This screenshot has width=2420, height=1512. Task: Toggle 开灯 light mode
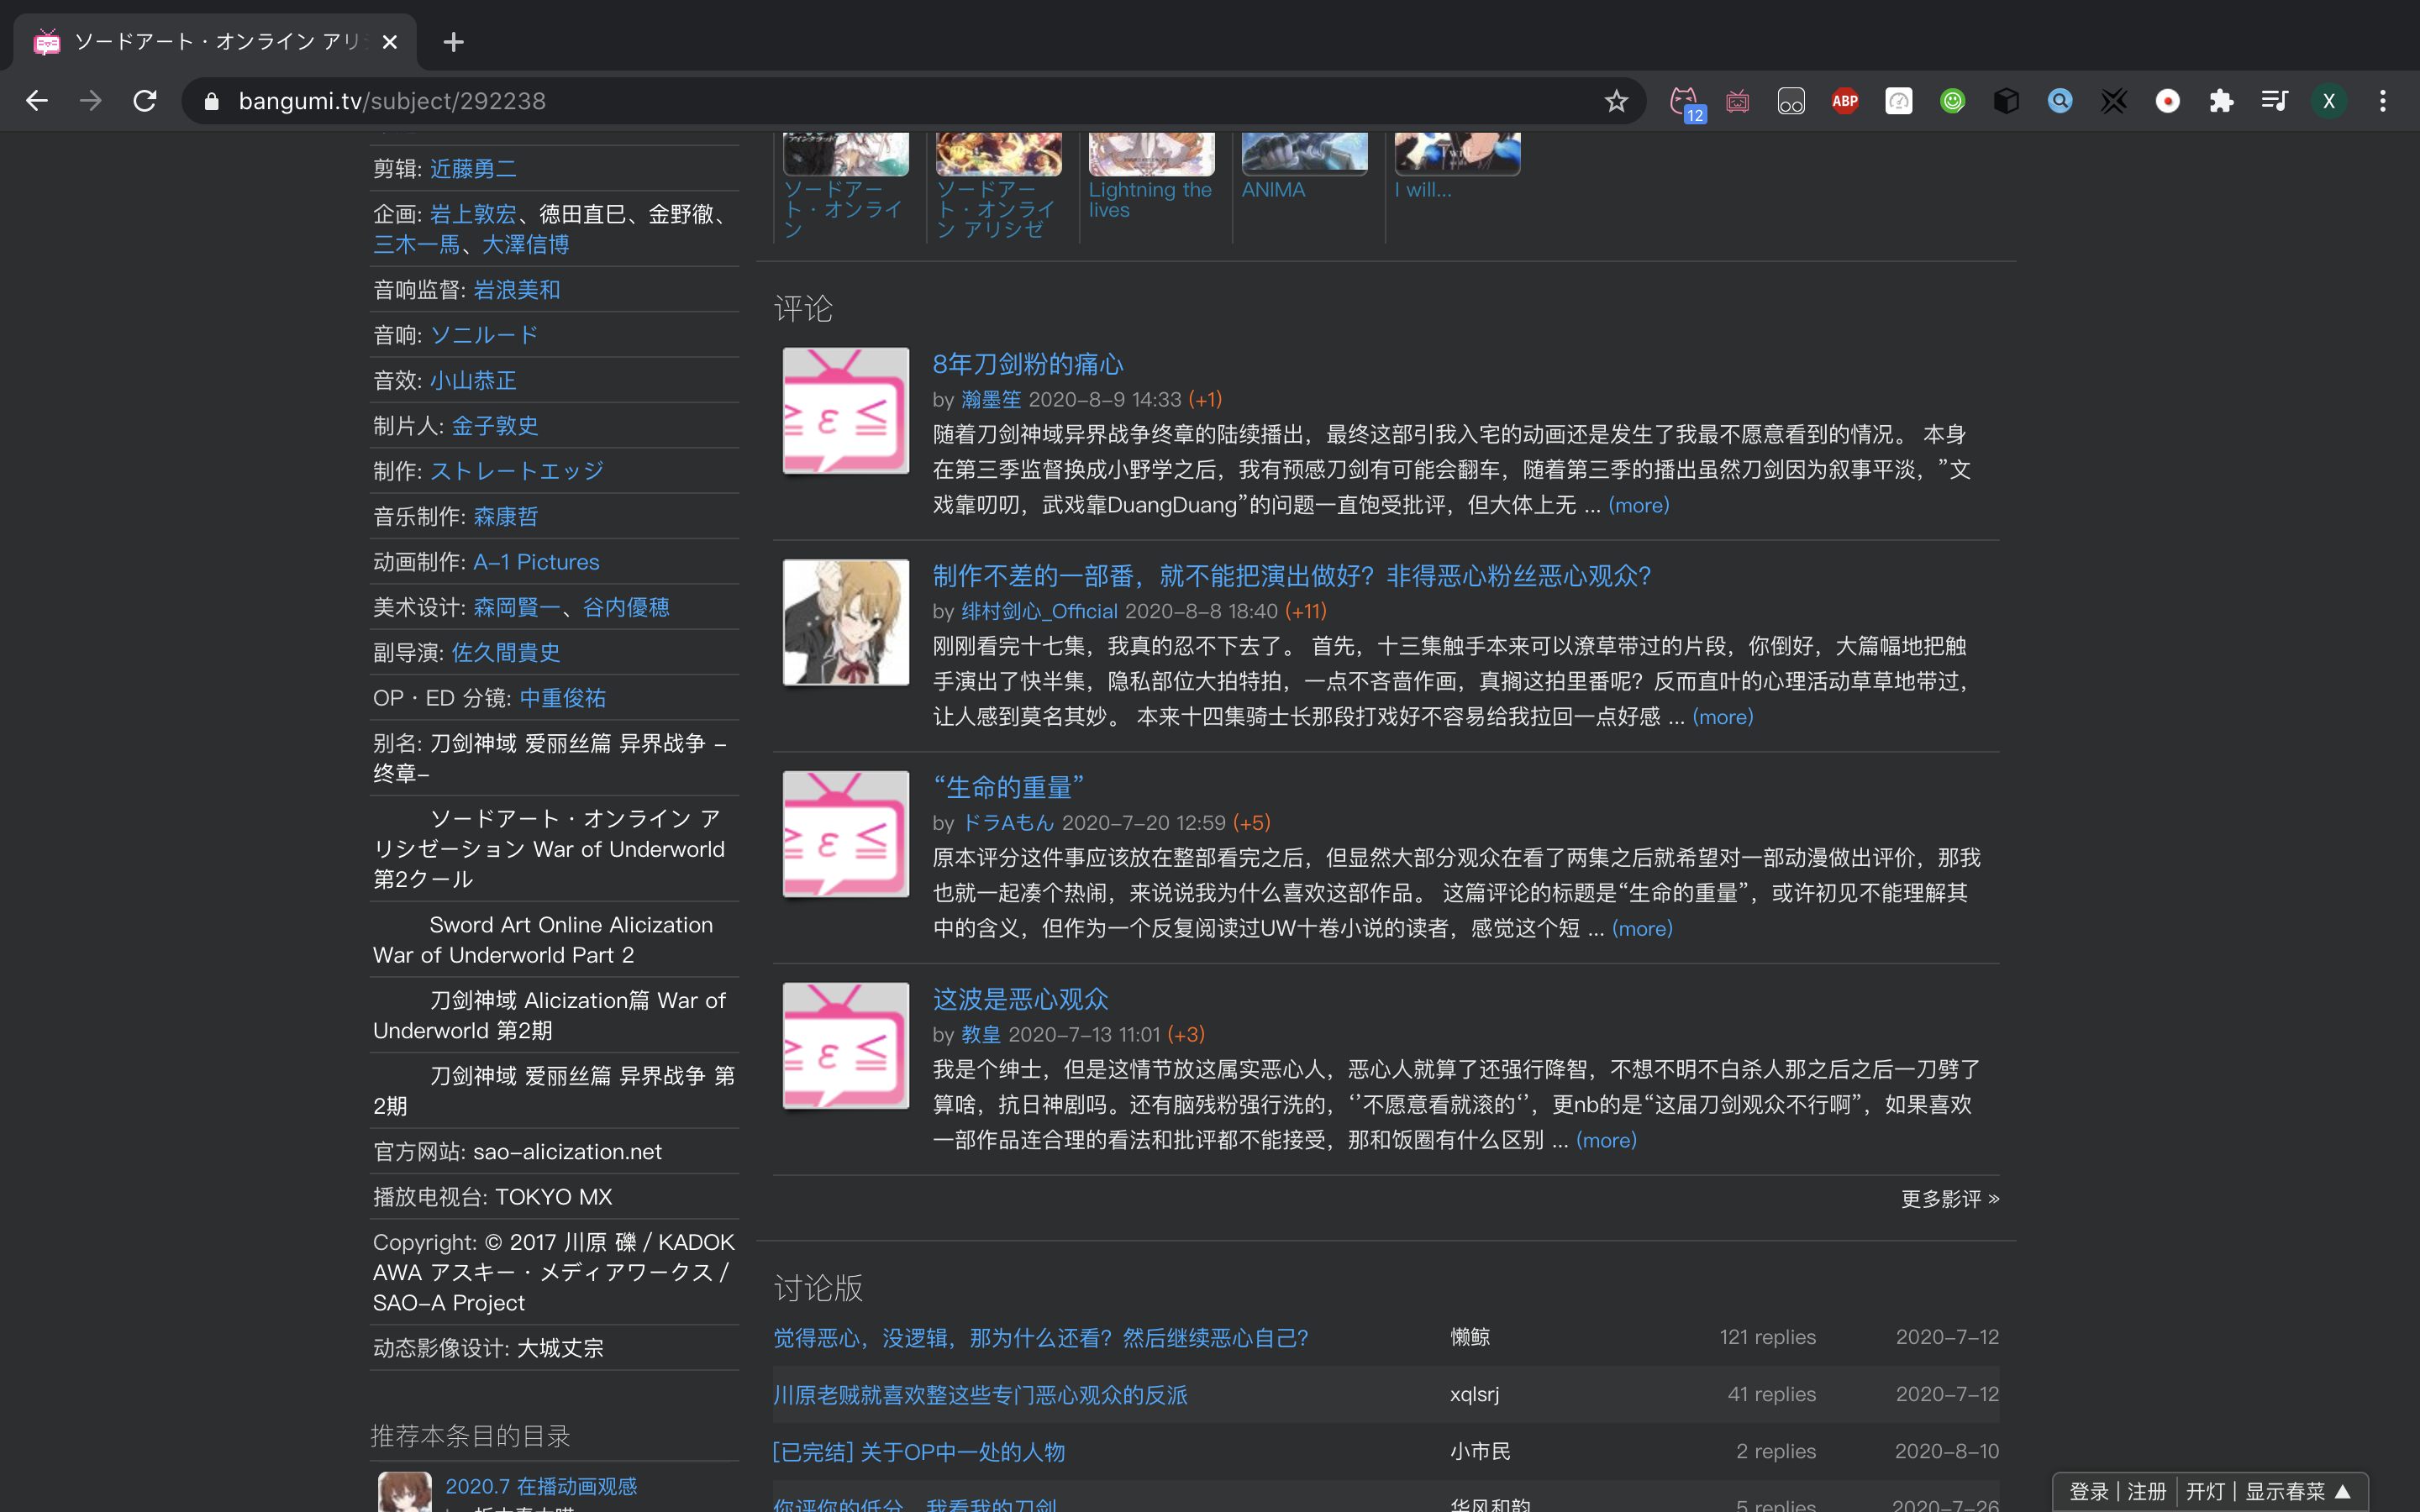[2204, 1491]
